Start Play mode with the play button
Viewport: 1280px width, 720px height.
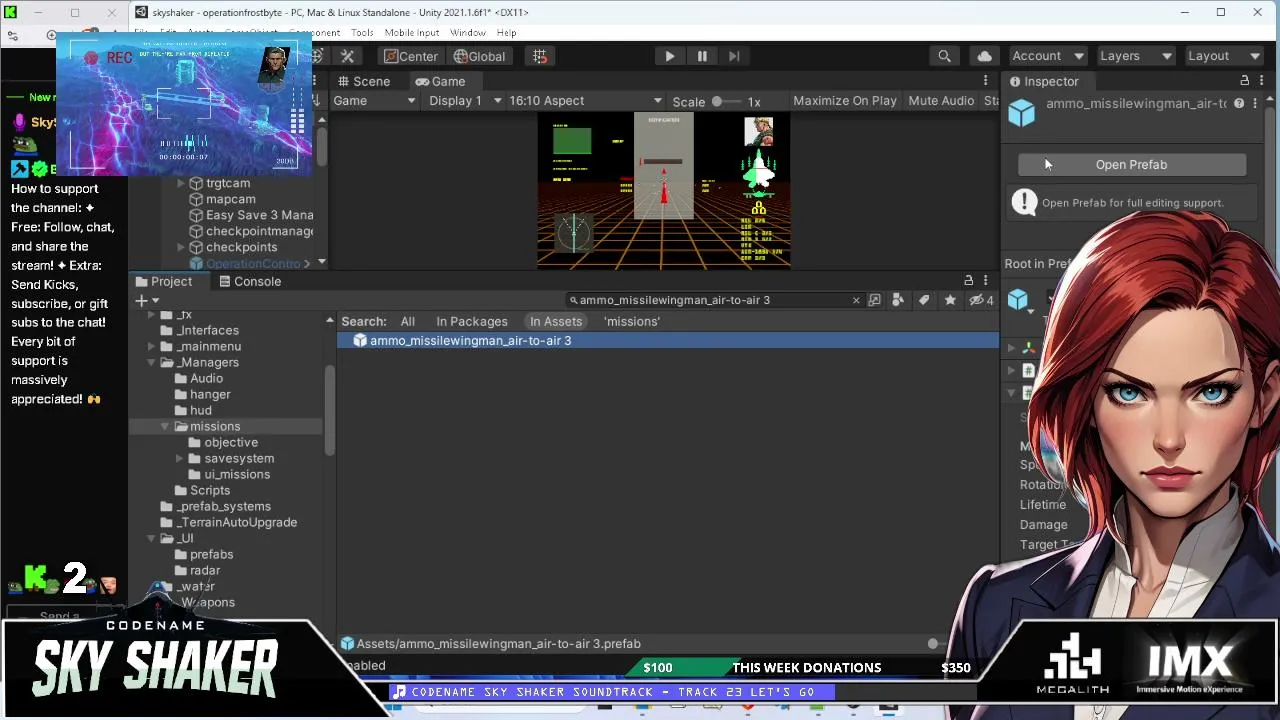point(670,56)
